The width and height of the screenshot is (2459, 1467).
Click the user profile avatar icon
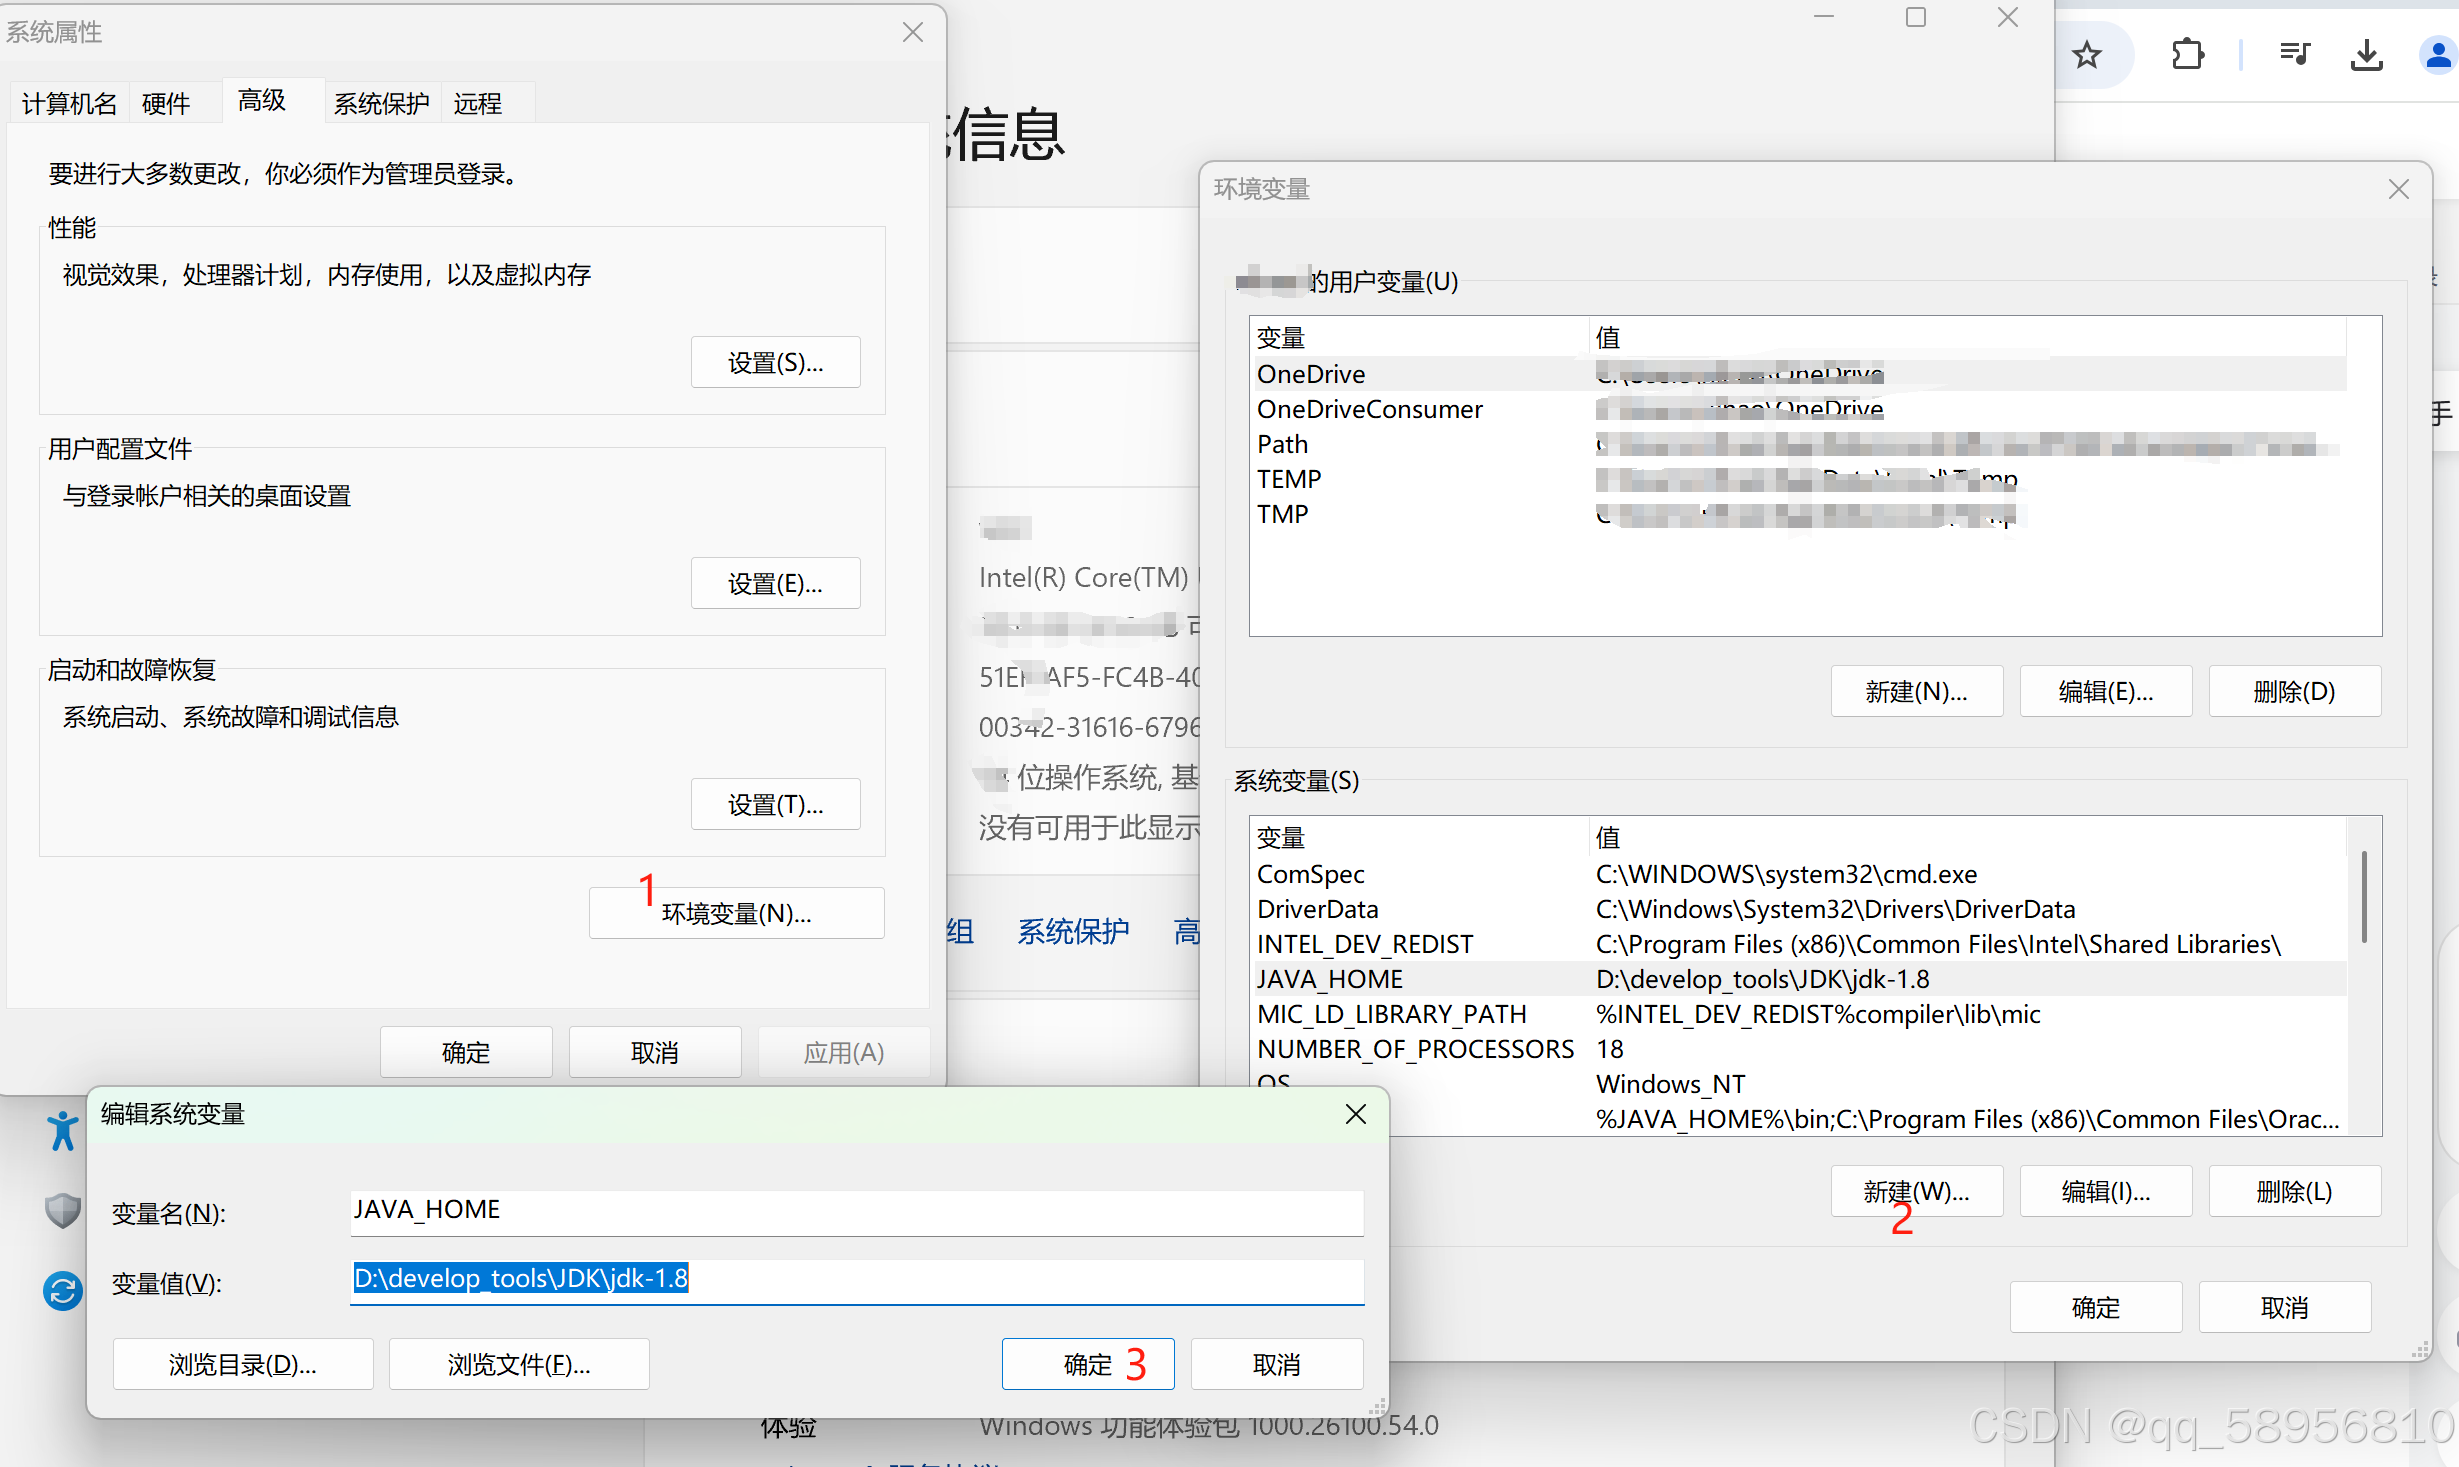pyautogui.click(x=2437, y=55)
